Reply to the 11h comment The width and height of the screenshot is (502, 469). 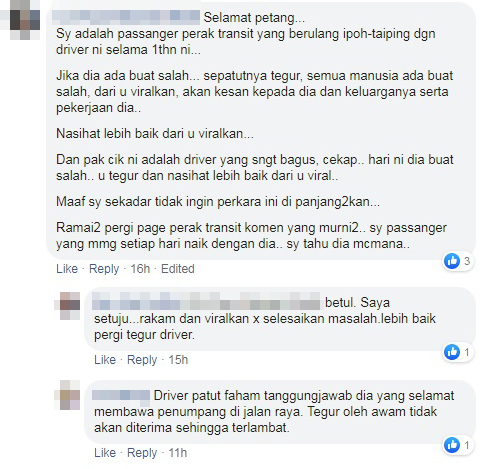(x=142, y=453)
